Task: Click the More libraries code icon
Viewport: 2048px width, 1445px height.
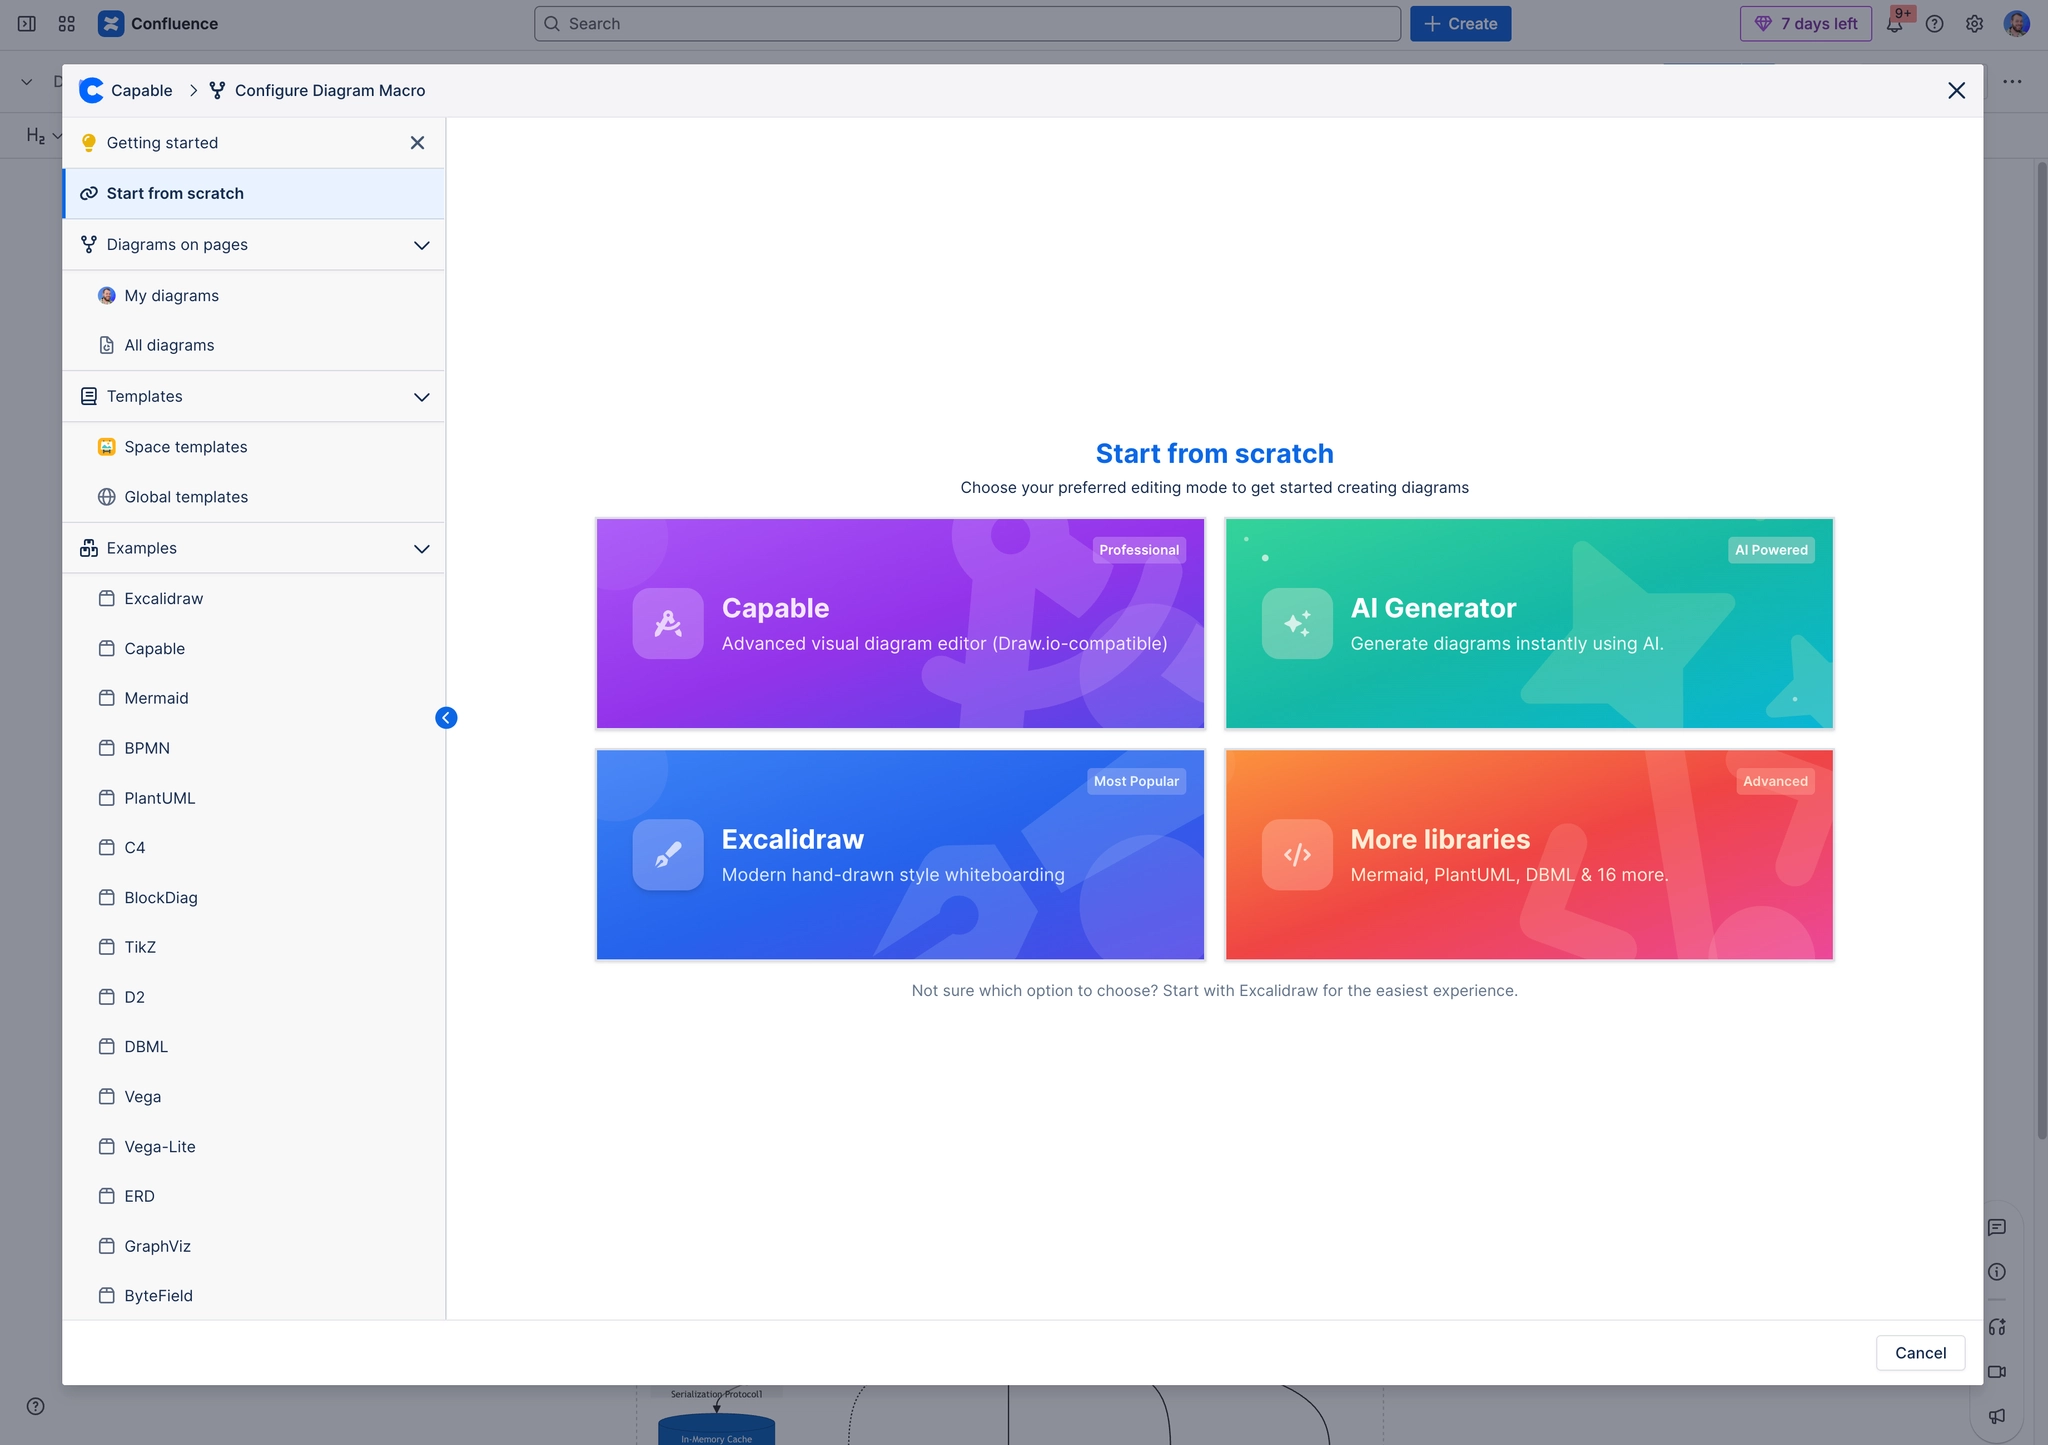Action: (x=1296, y=854)
